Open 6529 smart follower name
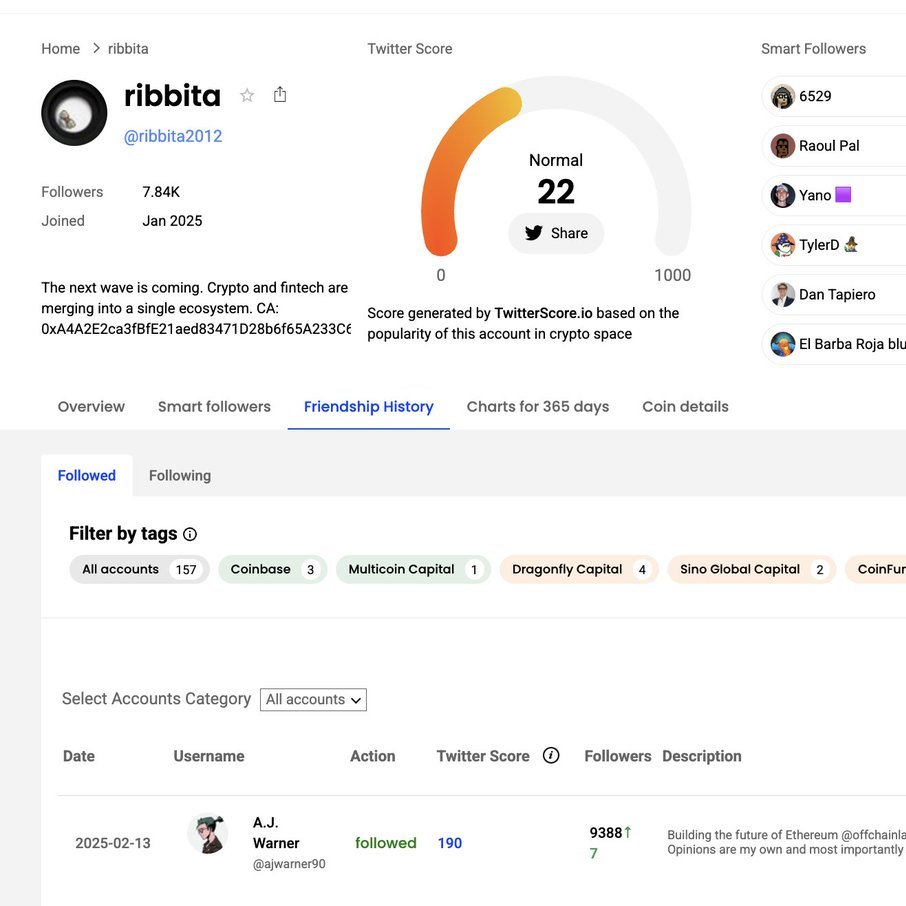Screen dimensions: 906x906 coord(815,96)
